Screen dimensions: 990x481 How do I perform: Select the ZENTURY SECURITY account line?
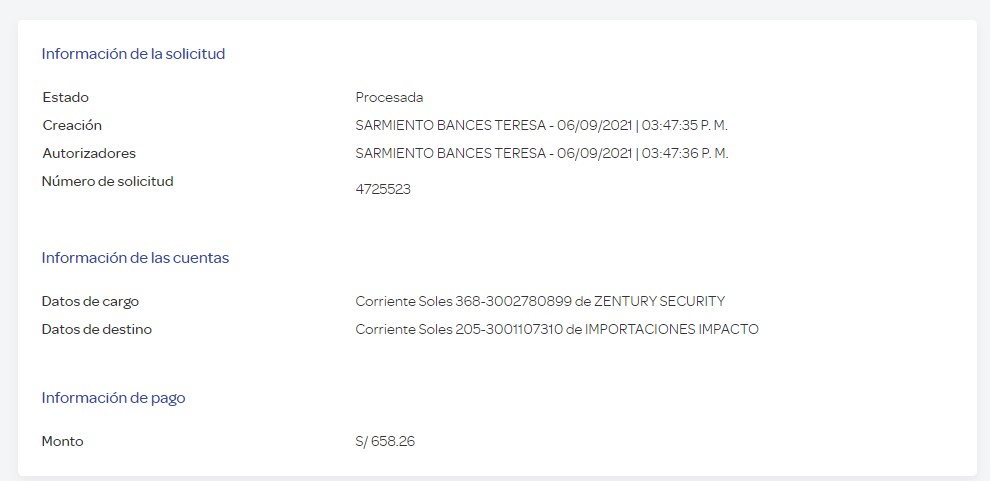point(540,301)
